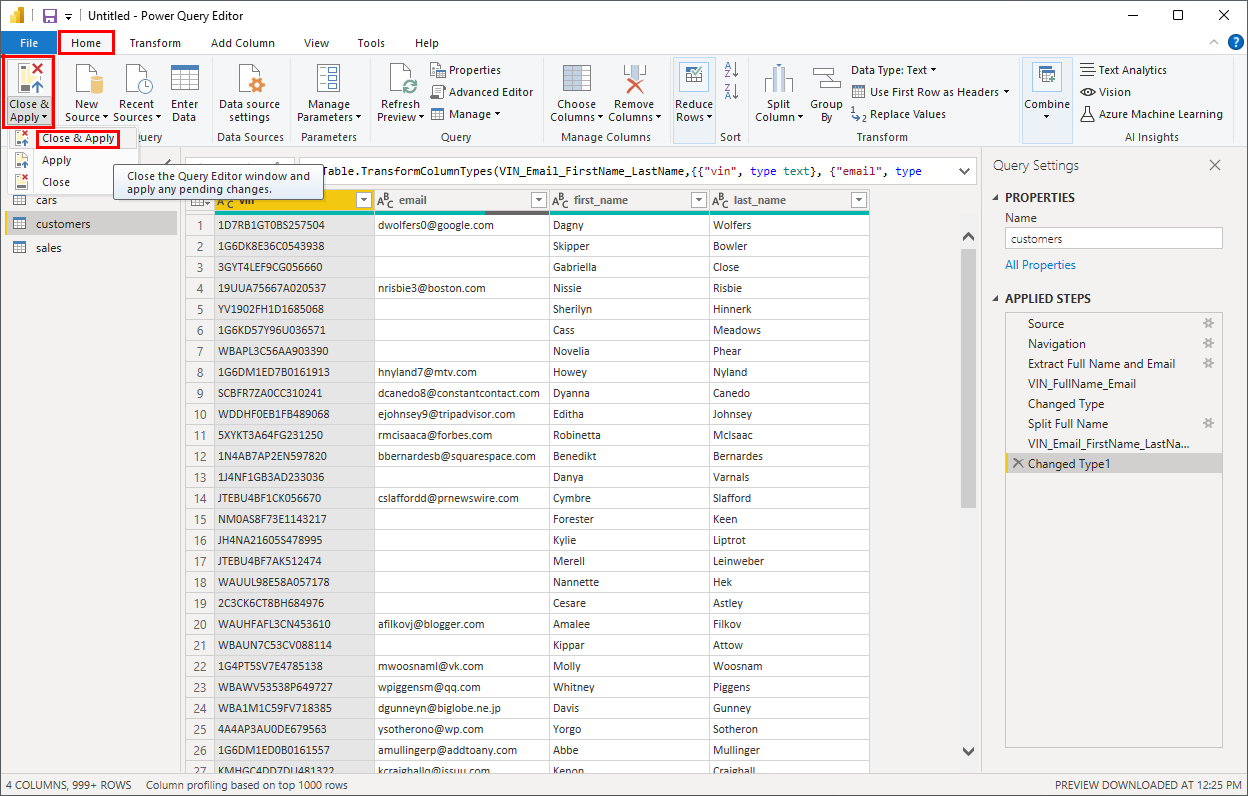
Task: Click the Group By icon
Action: [826, 80]
